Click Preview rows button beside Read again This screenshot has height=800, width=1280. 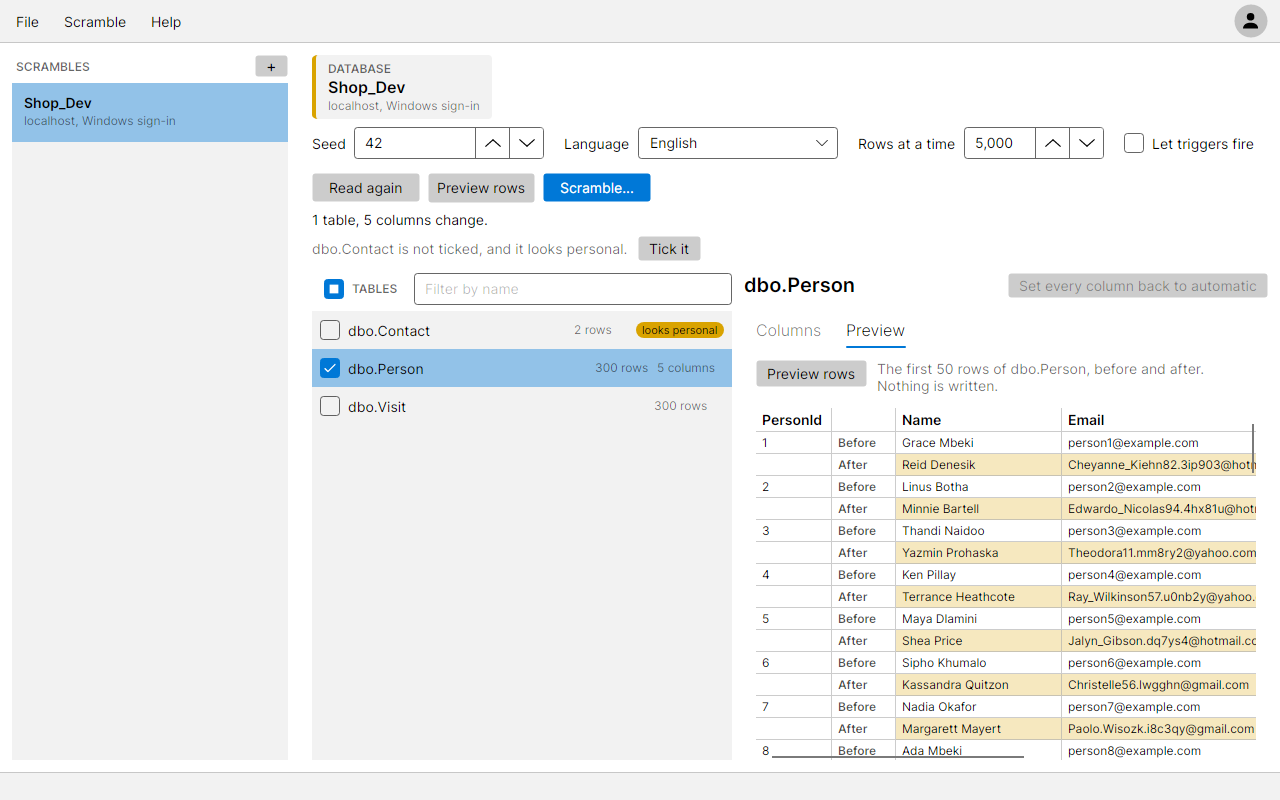pyautogui.click(x=481, y=188)
